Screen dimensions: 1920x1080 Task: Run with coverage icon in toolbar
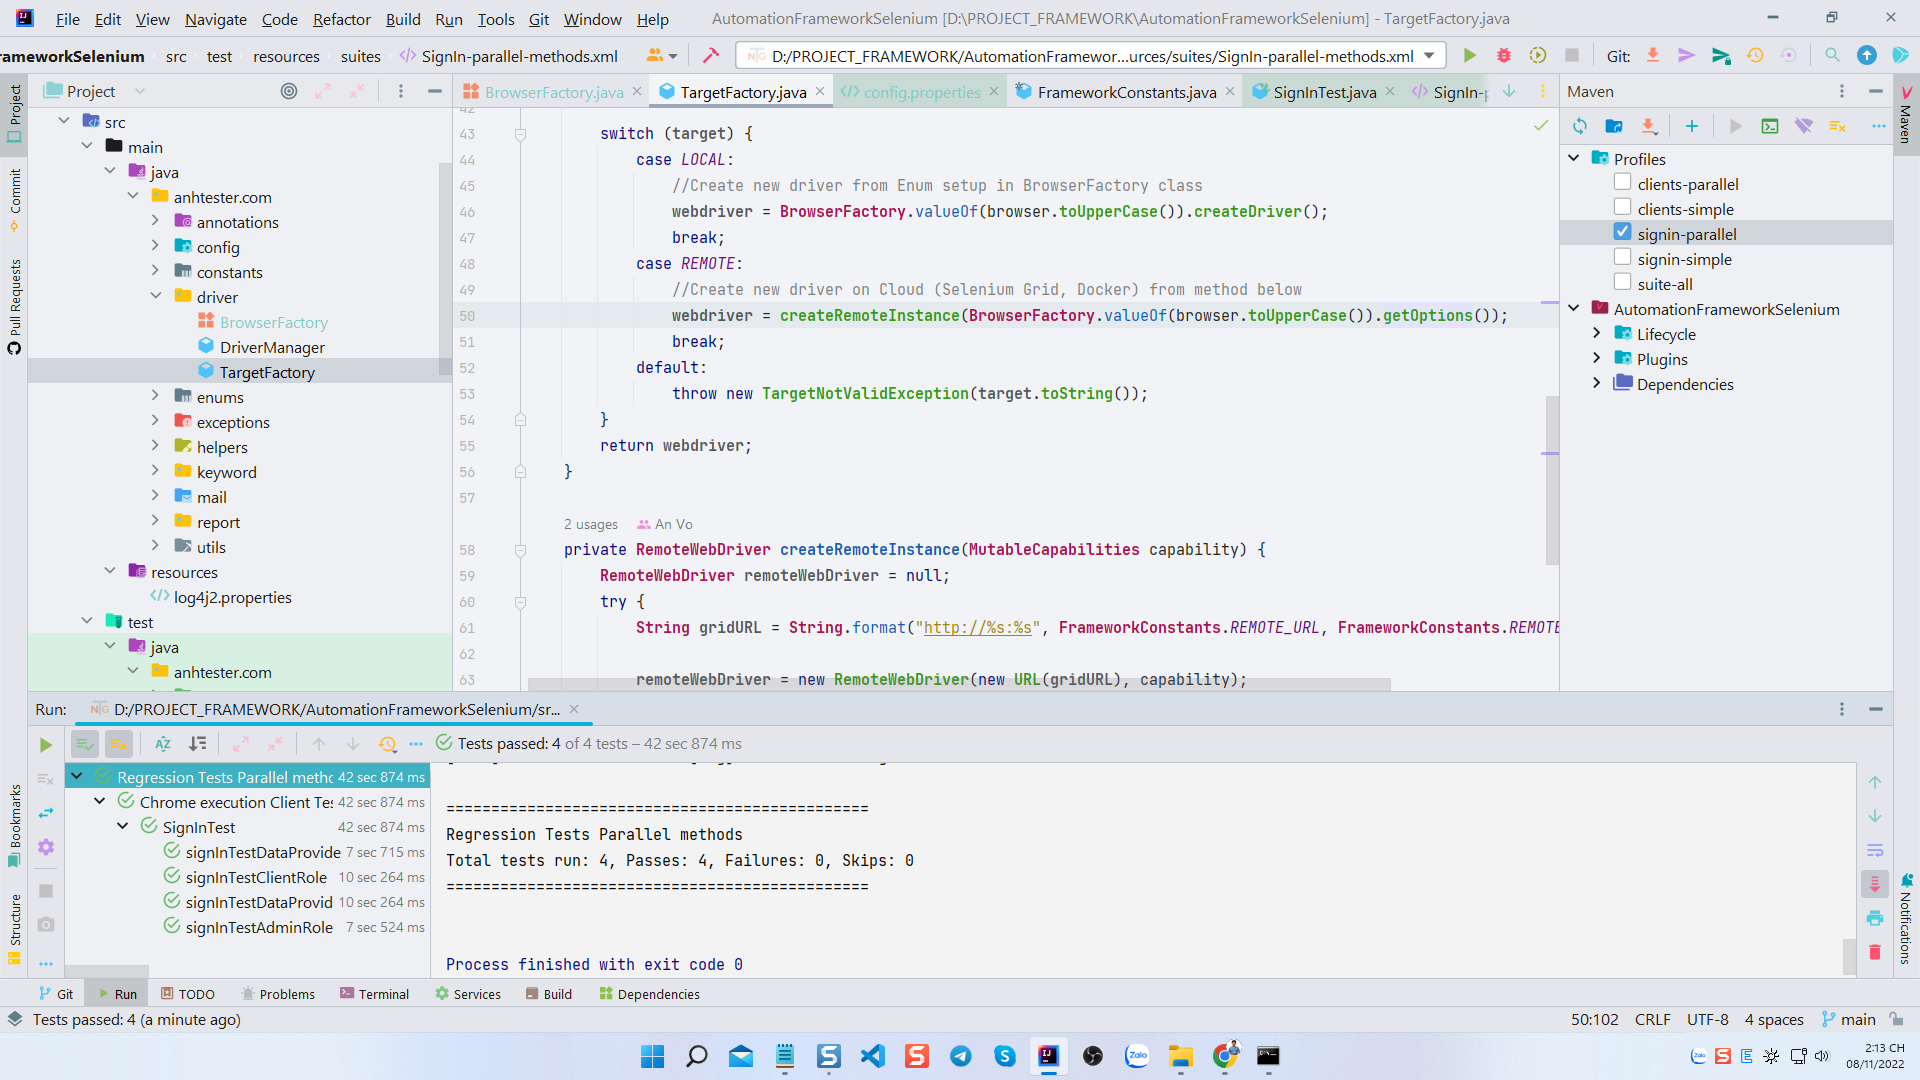pos(1538,56)
